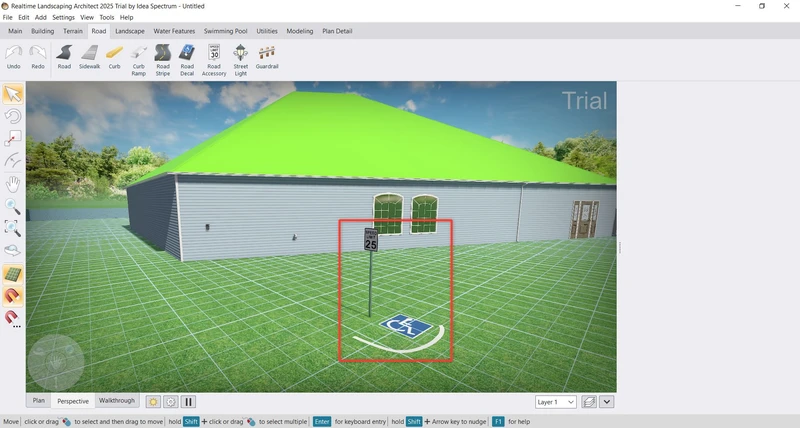The width and height of the screenshot is (800, 428).
Task: Expand the arrow next to layers button
Action: pyautogui.click(x=607, y=402)
